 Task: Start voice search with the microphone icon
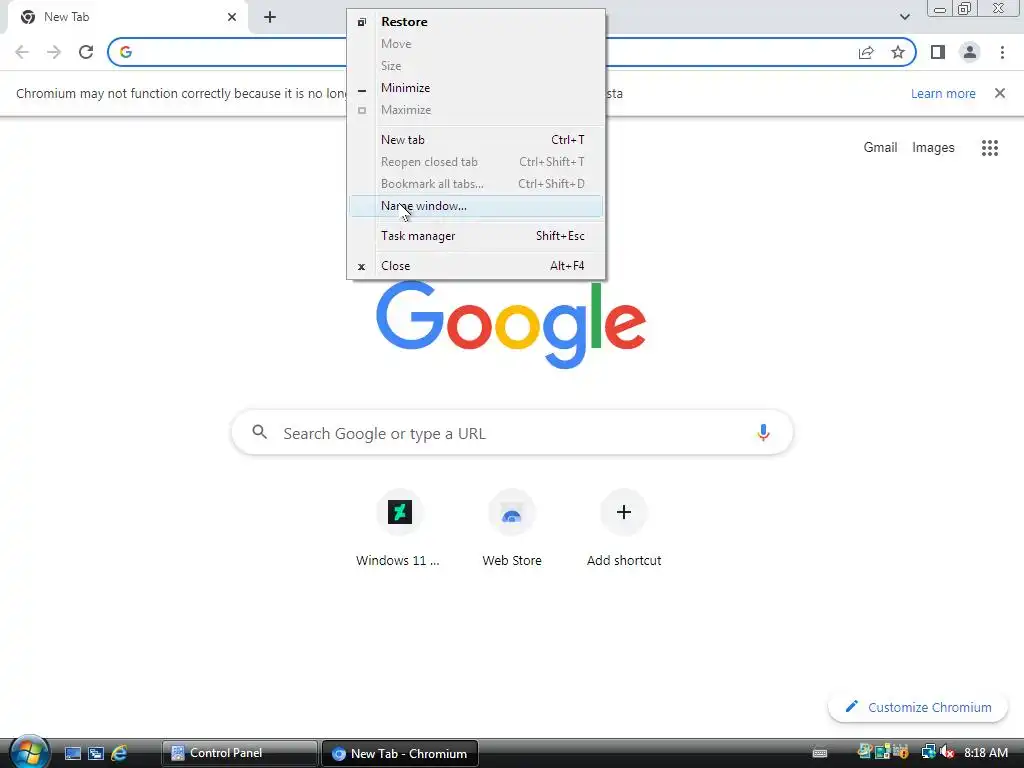763,432
